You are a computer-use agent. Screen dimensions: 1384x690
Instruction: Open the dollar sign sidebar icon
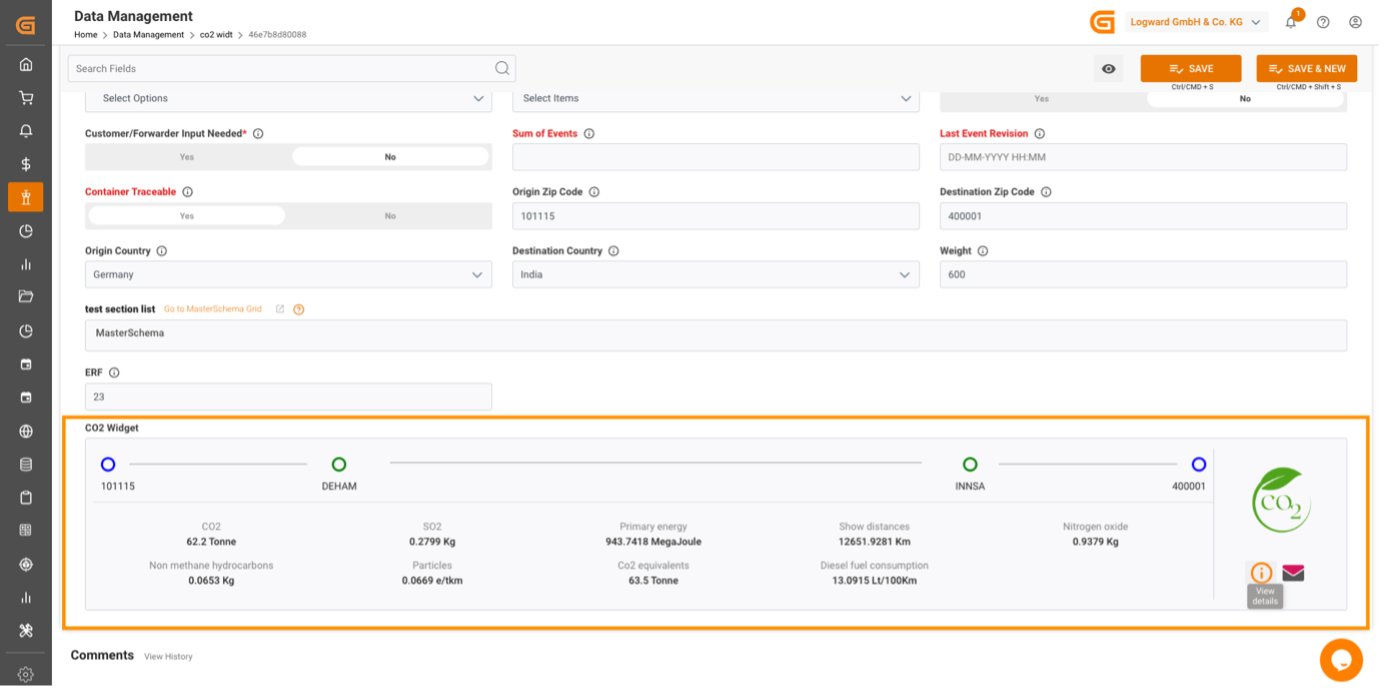(26, 164)
